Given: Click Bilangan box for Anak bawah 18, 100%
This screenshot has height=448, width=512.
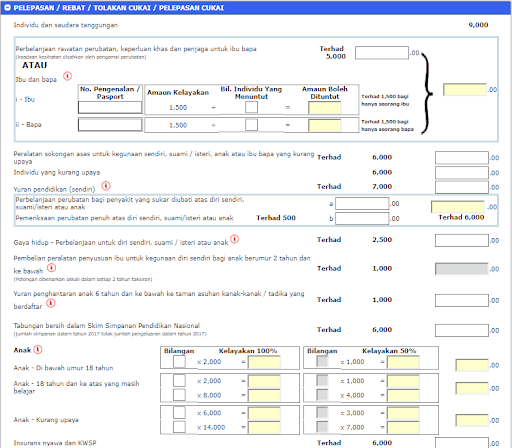Looking at the screenshot, I should (179, 362).
